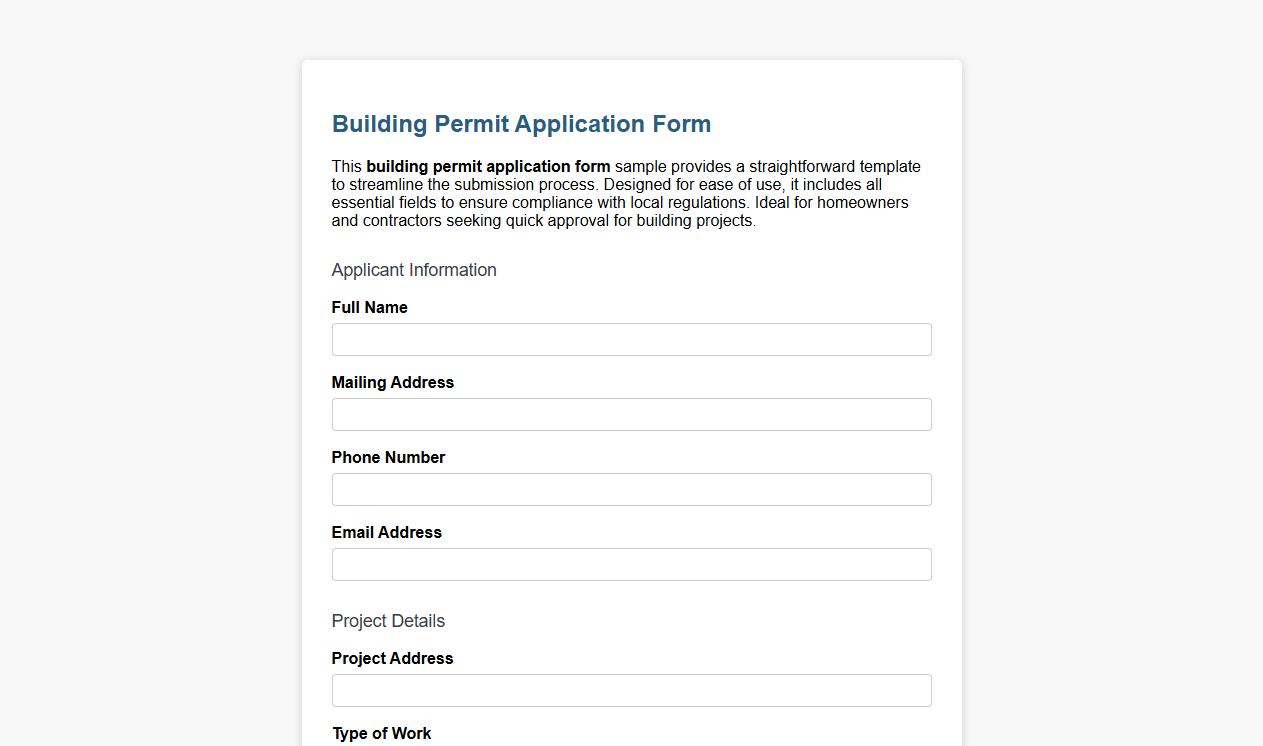
Task: Click the Building Permit Application Form title
Action: click(x=521, y=123)
